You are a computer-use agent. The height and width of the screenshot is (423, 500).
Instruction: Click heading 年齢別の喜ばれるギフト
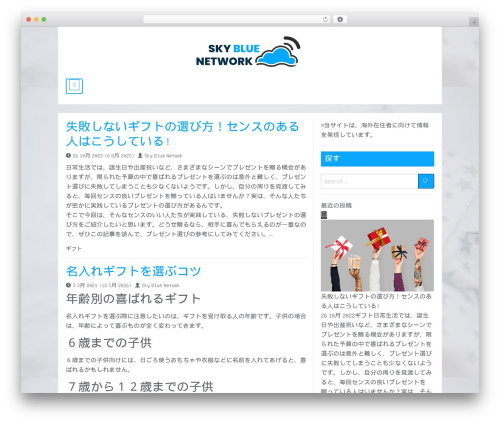tap(133, 299)
